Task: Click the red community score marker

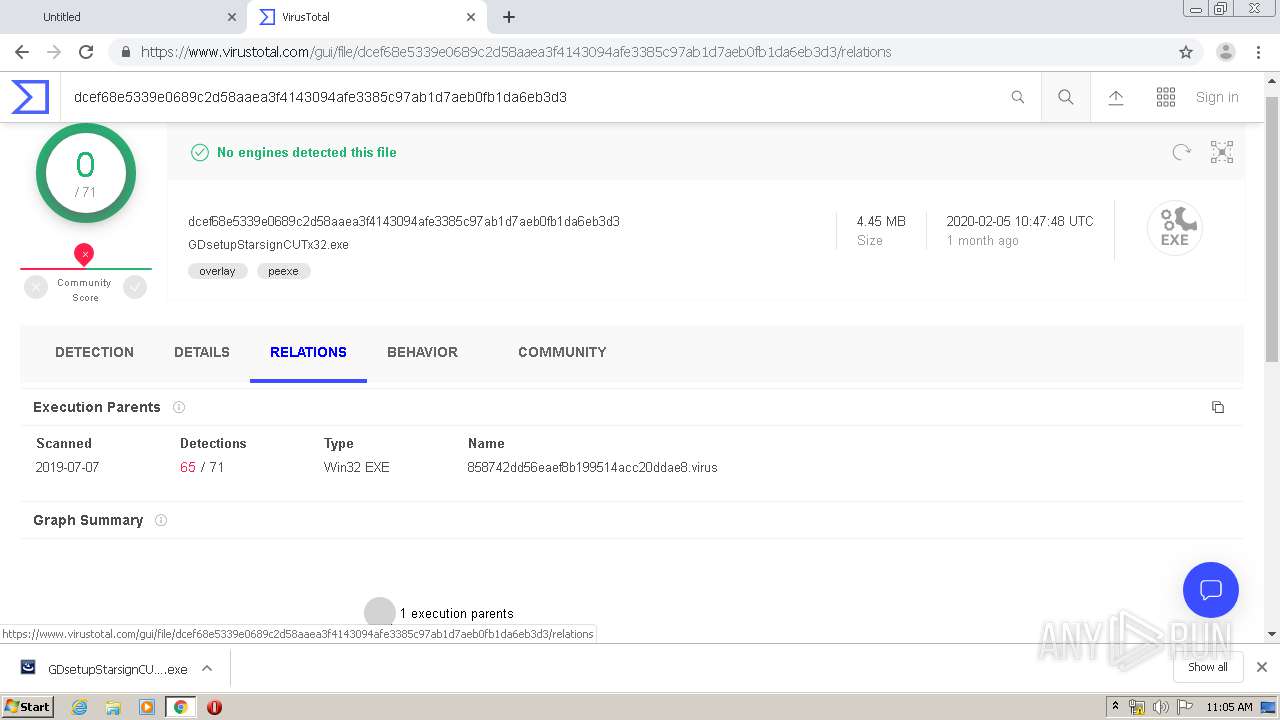Action: click(x=85, y=255)
